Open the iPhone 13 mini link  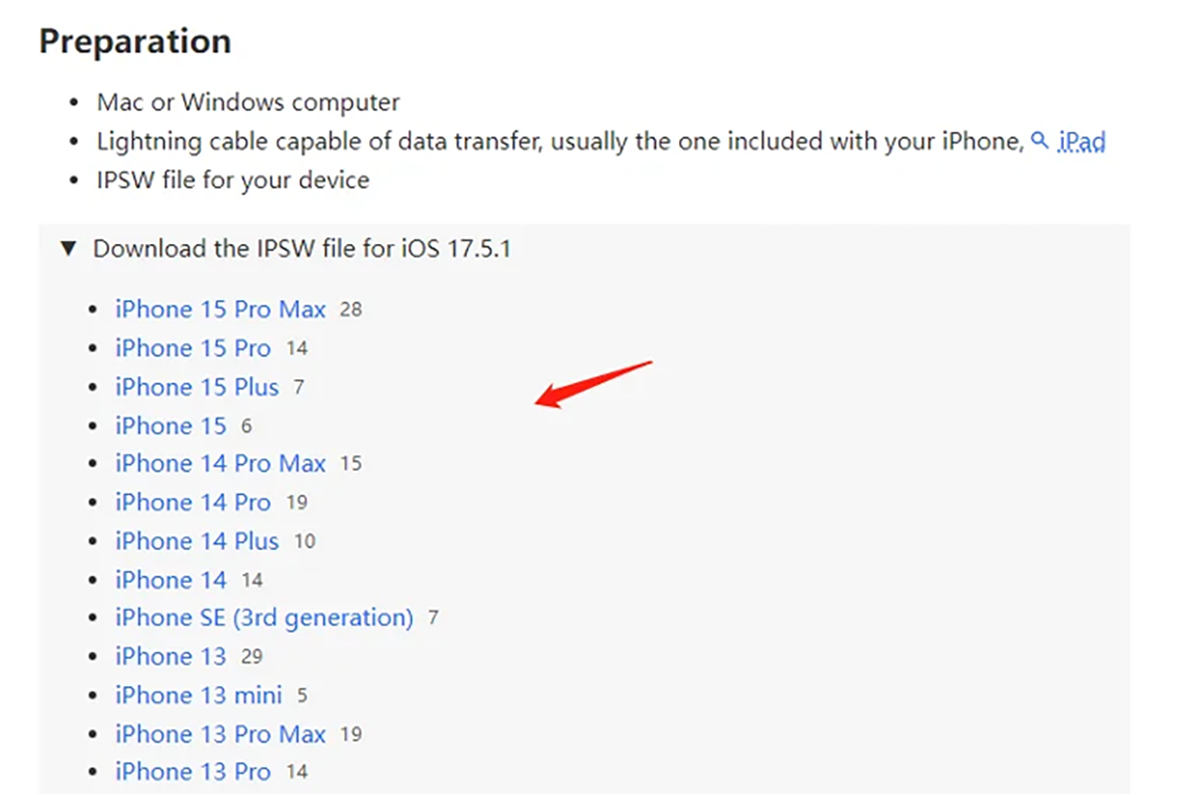point(197,694)
